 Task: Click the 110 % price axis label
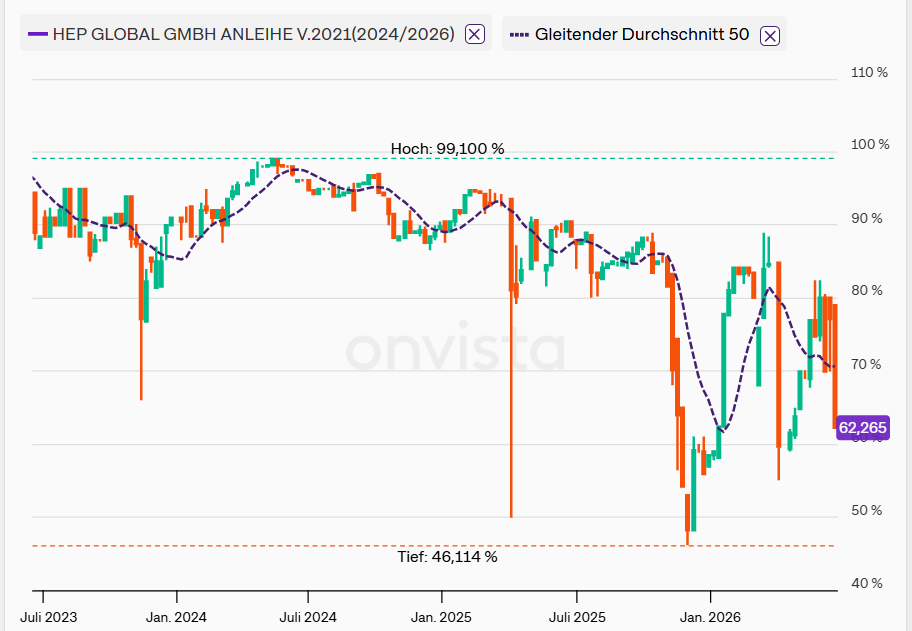click(869, 72)
